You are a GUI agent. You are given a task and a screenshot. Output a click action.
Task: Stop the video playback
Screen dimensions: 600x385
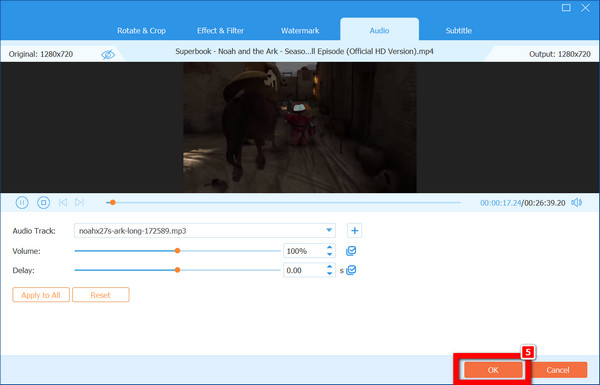[x=43, y=202]
